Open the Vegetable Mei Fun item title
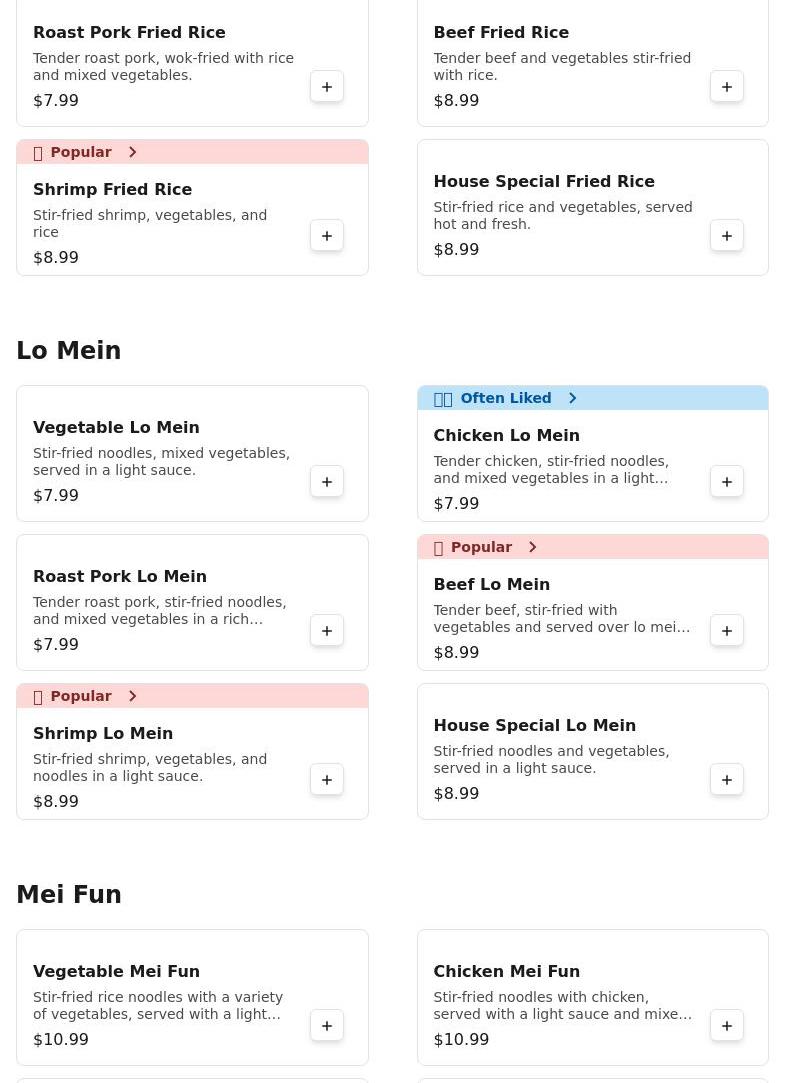785x1083 pixels. coord(116,971)
